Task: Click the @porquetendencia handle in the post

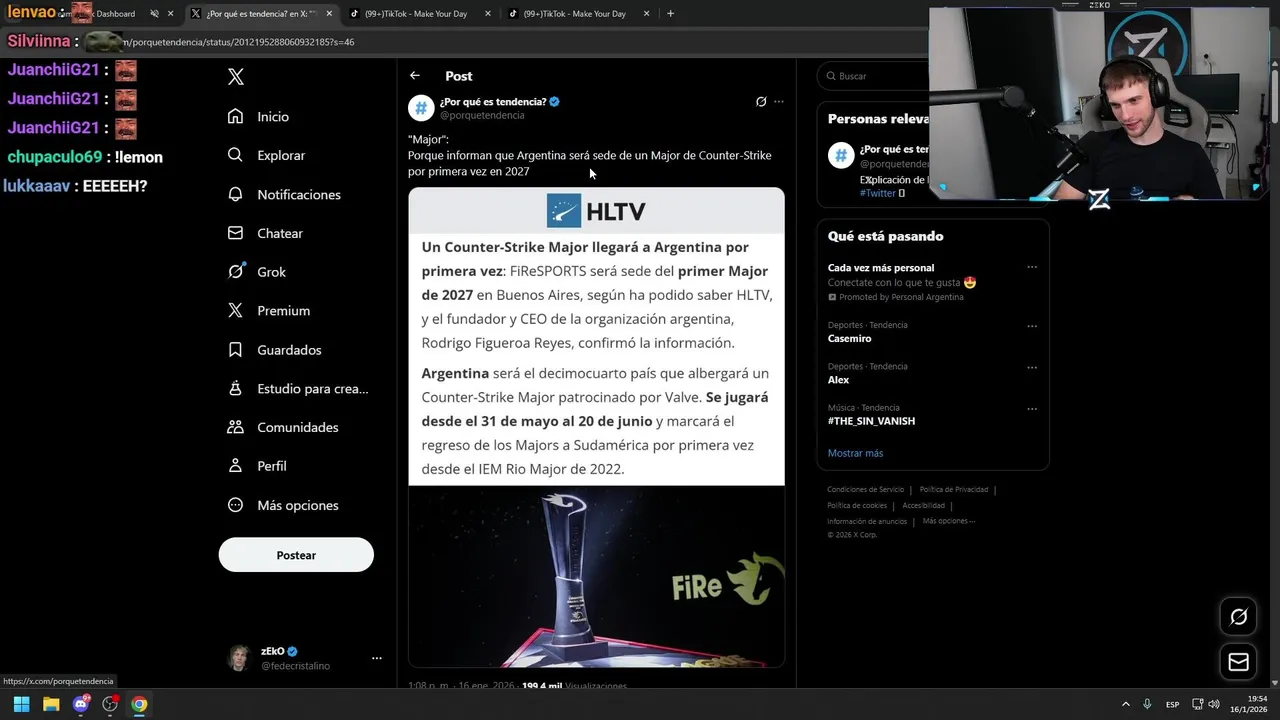Action: point(482,115)
